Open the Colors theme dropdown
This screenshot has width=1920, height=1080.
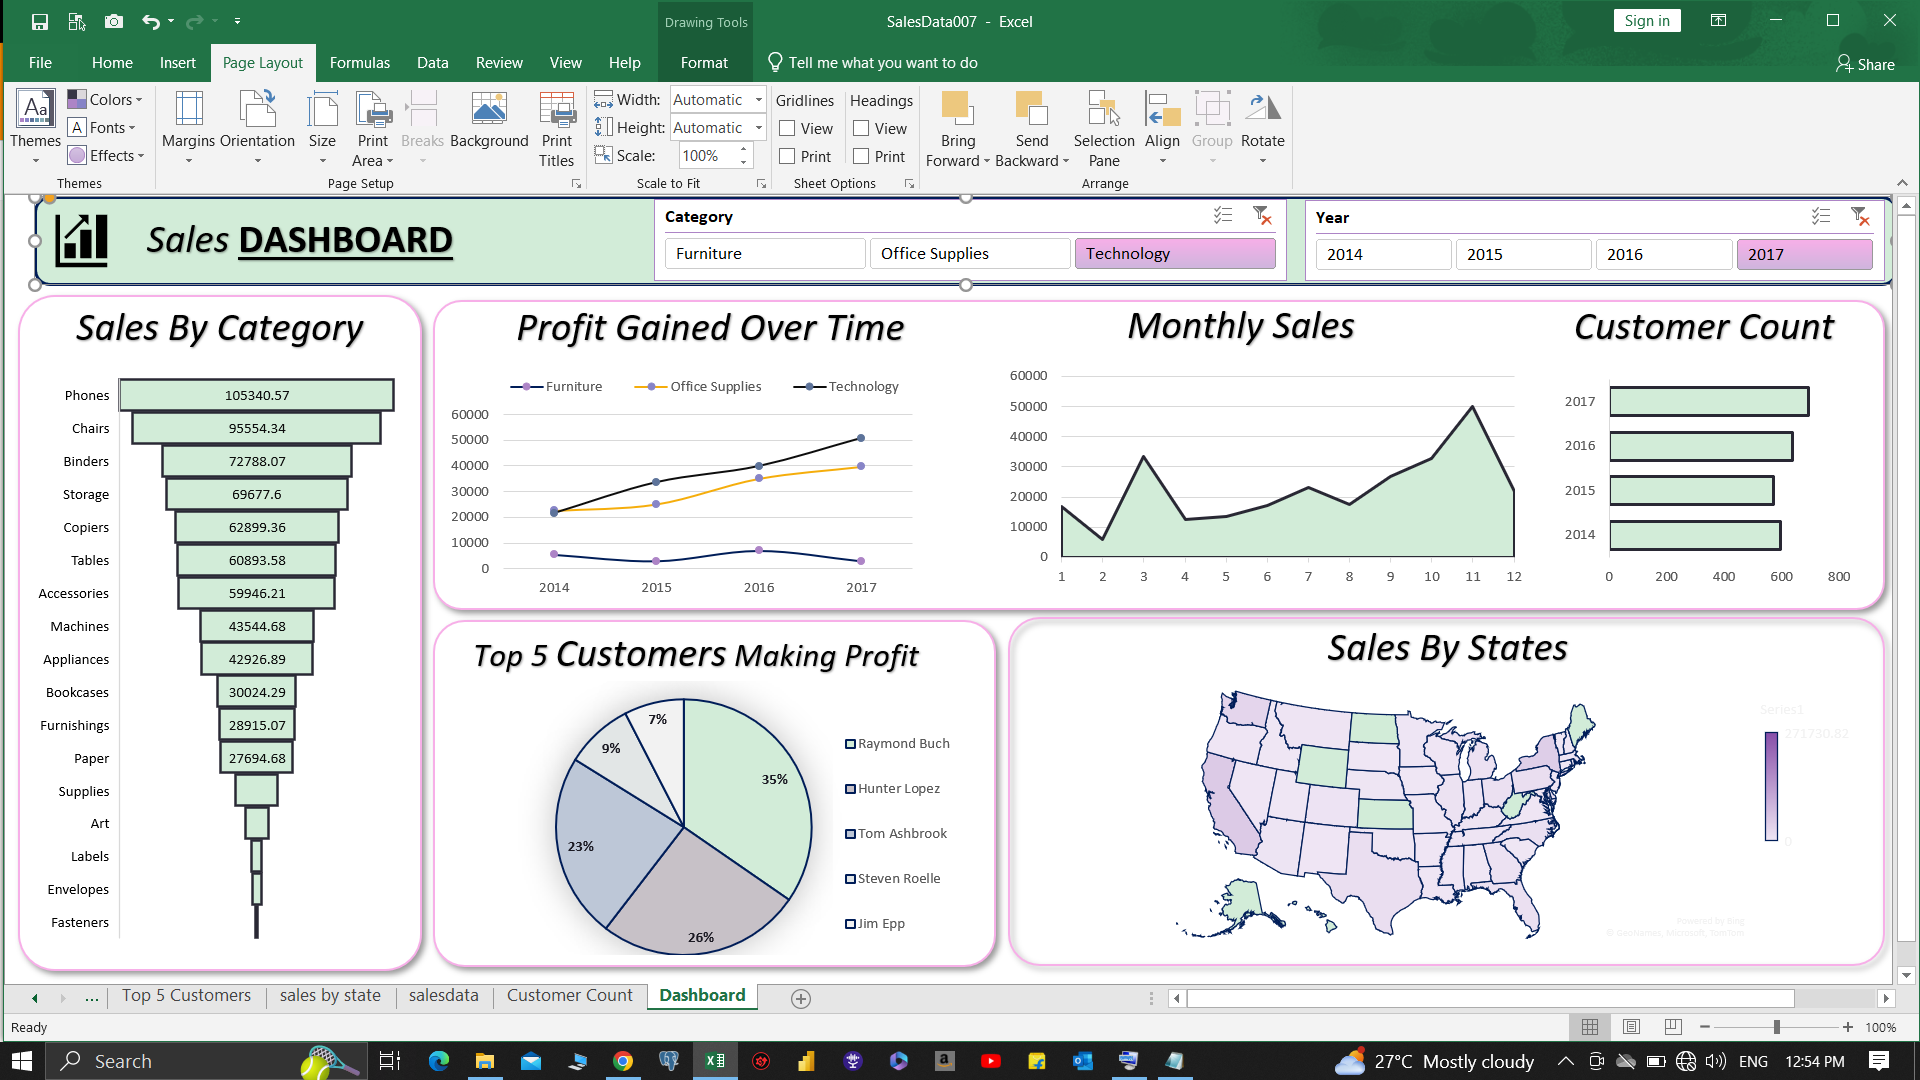click(106, 100)
